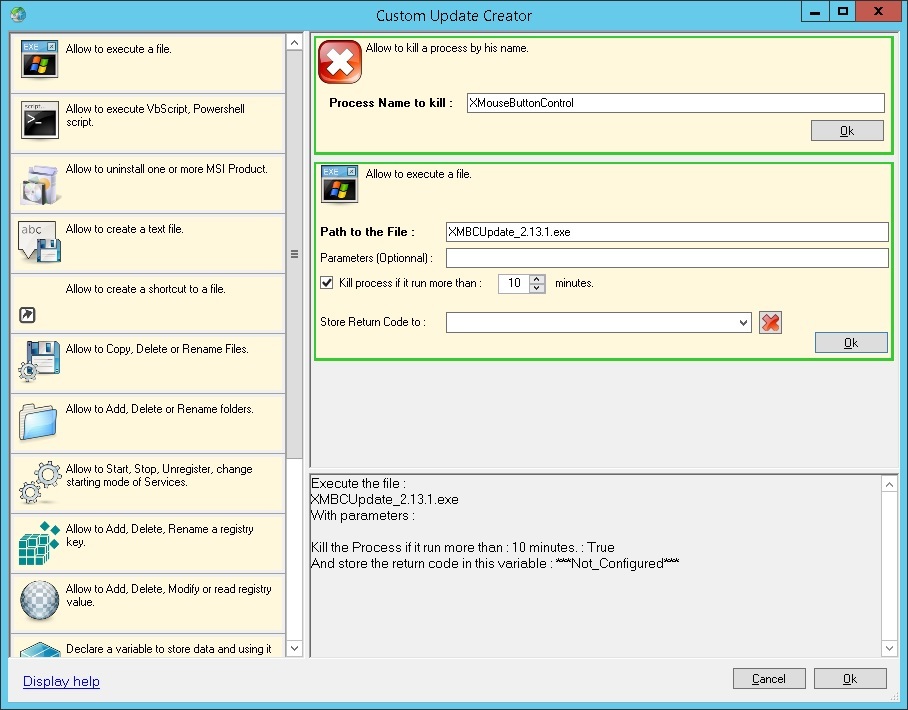908x710 pixels.
Task: Focus the Process Name to kill field
Action: [x=676, y=103]
